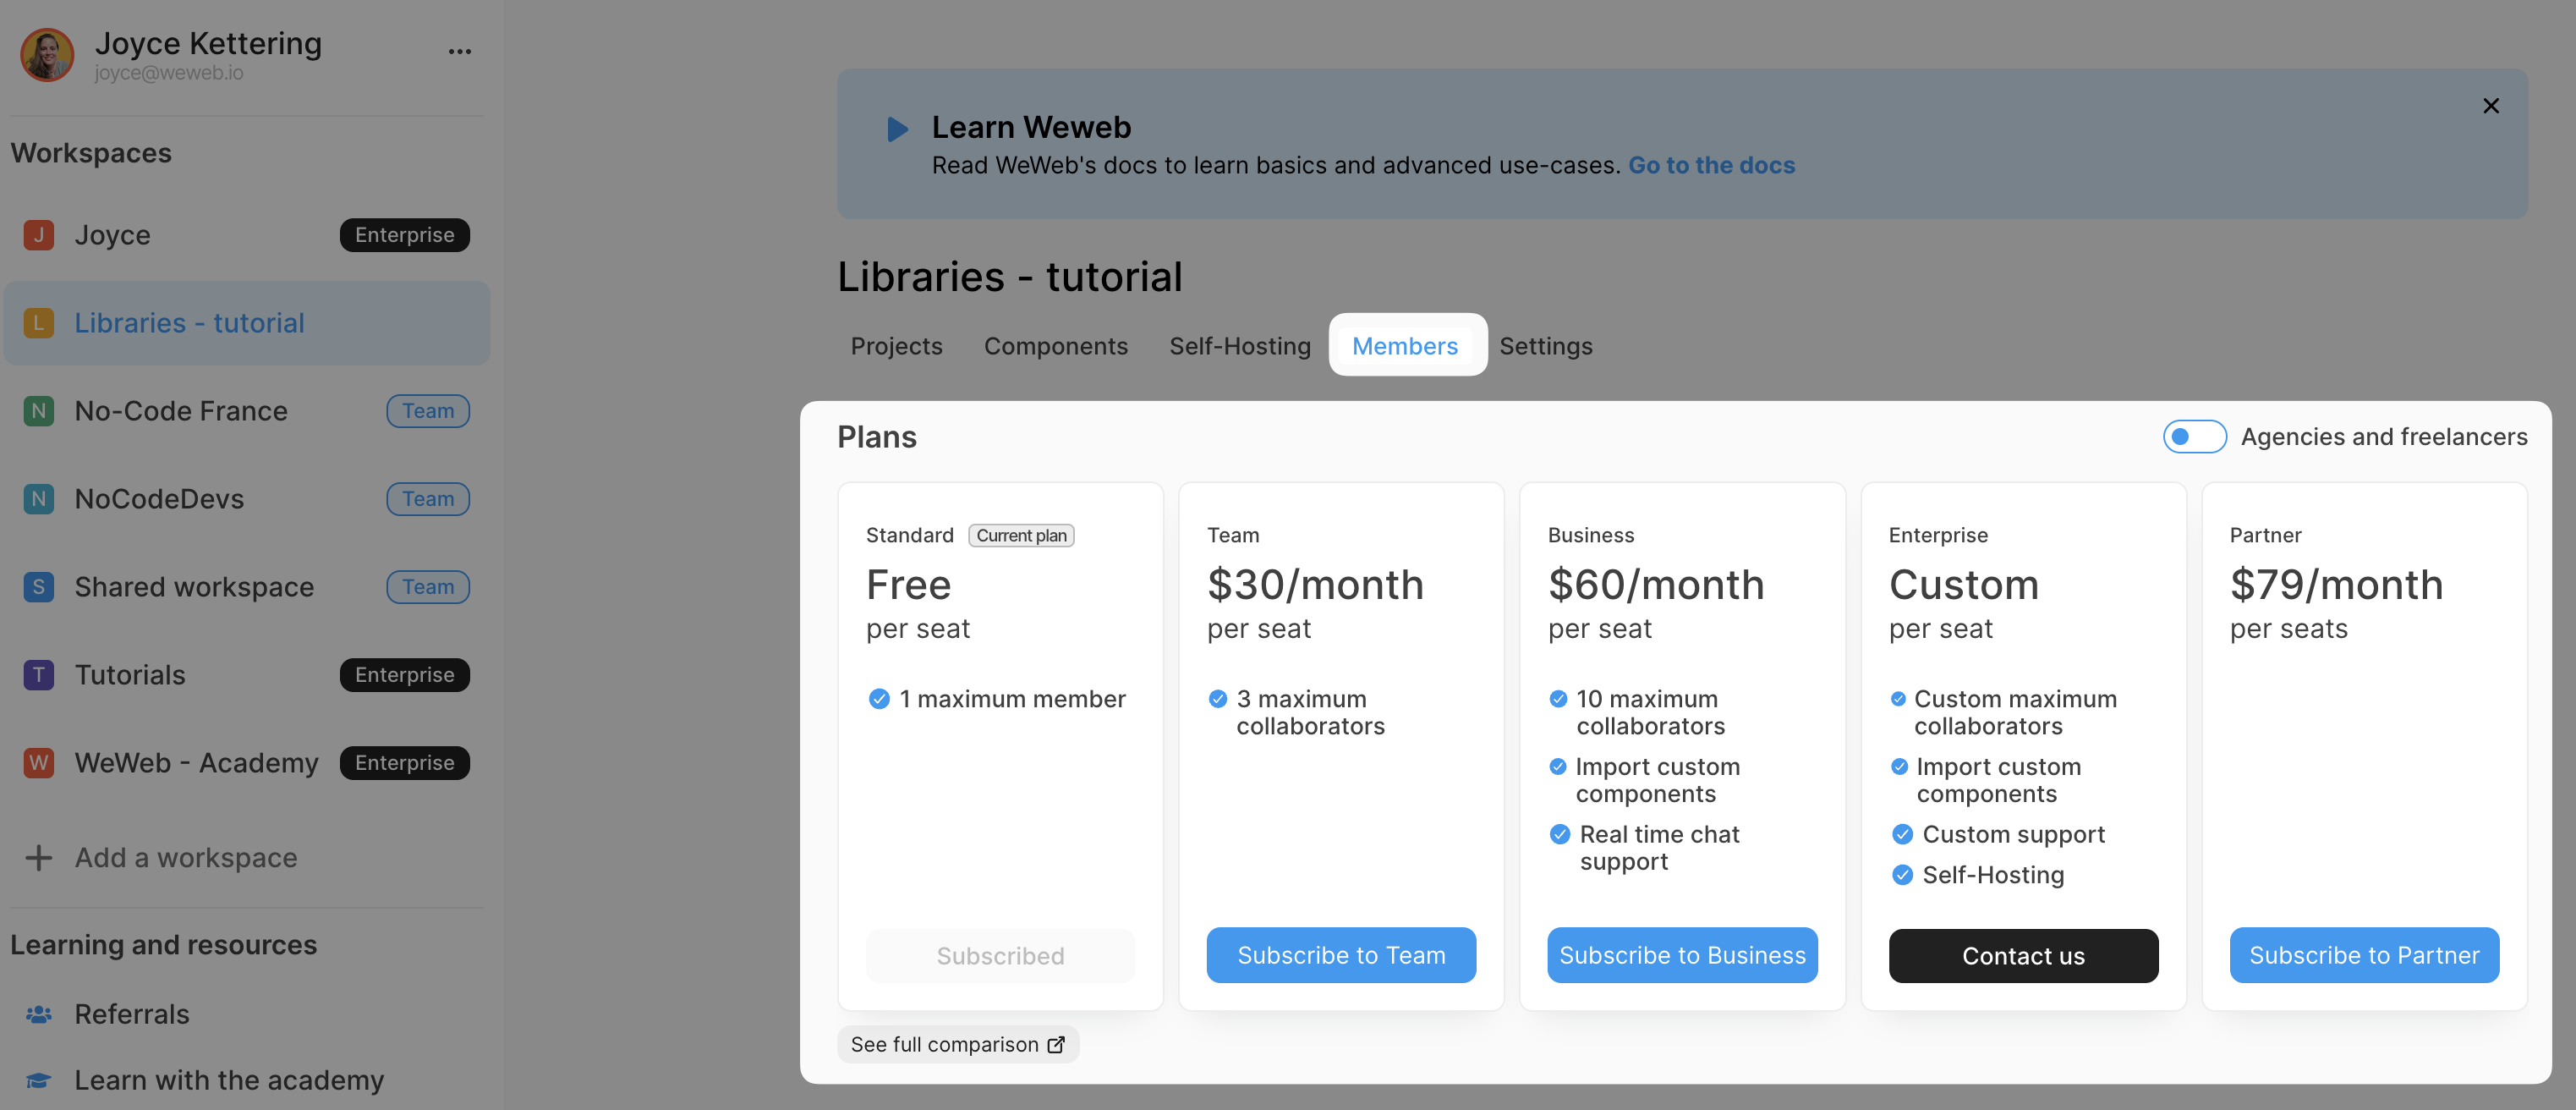Image resolution: width=2576 pixels, height=1110 pixels.
Task: Follow the Go to the docs link
Action: [1711, 165]
